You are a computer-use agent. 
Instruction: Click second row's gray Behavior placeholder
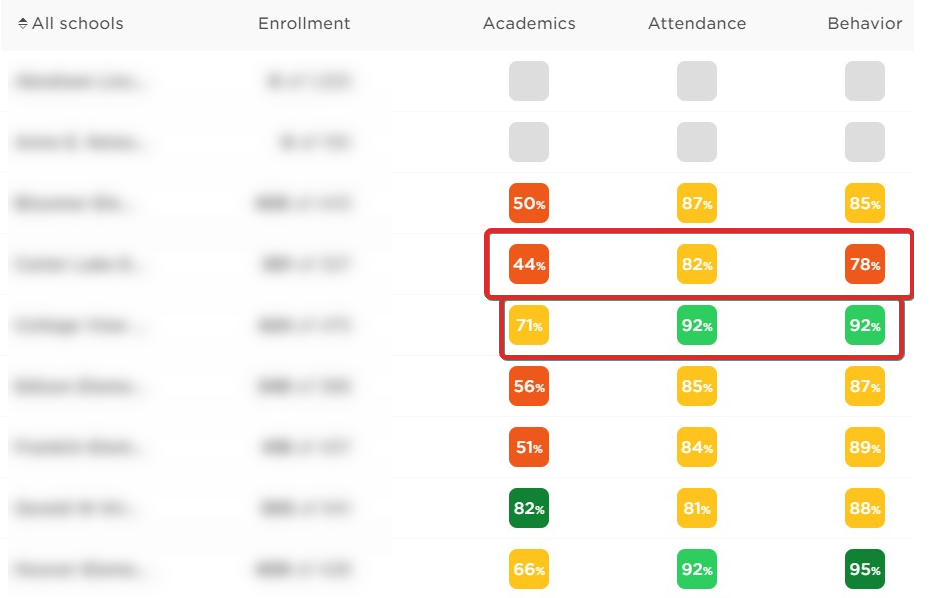865,142
